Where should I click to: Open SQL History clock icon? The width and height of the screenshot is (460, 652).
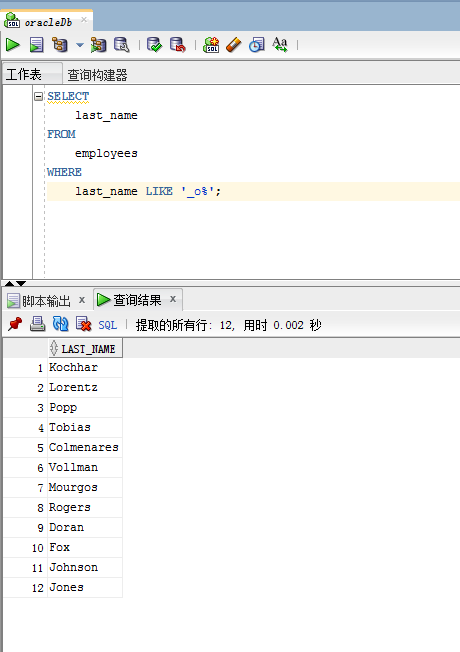pyautogui.click(x=257, y=44)
